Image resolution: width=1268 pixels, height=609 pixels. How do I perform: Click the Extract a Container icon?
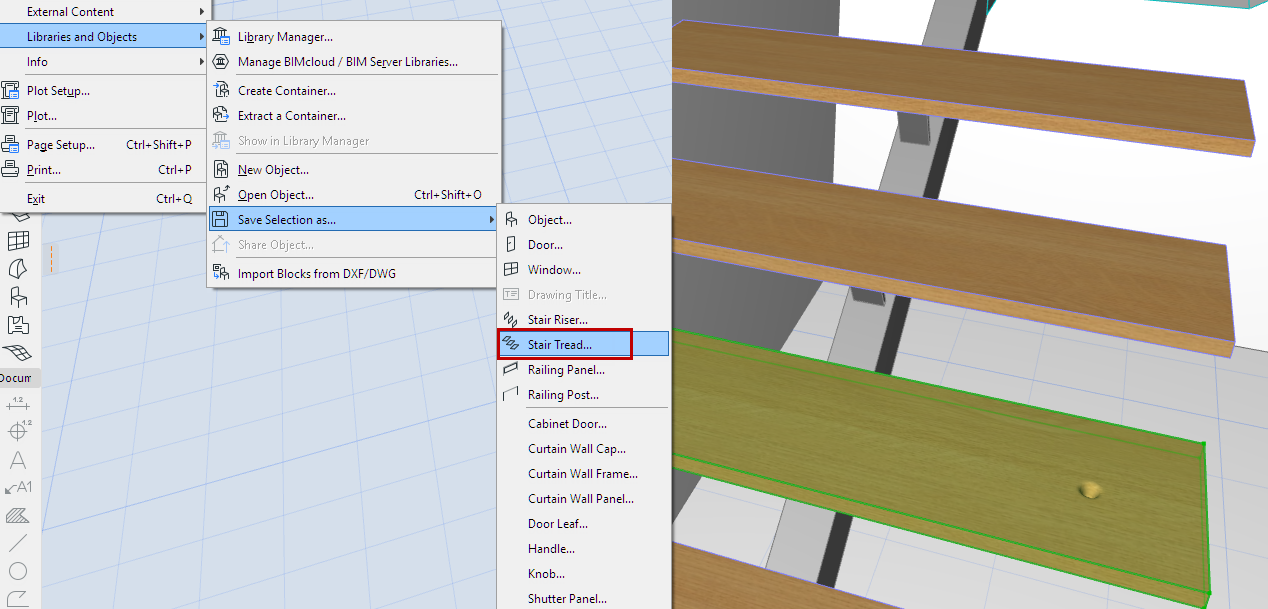(221, 116)
